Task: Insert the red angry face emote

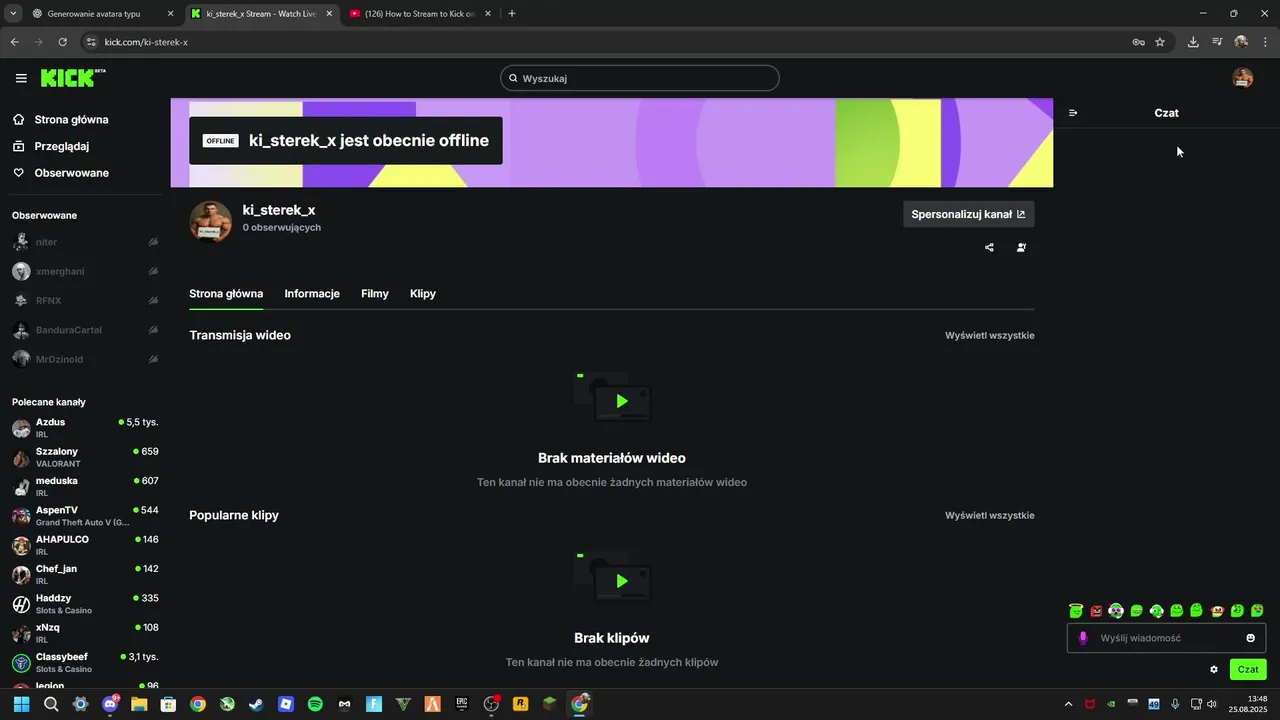Action: (1096, 610)
